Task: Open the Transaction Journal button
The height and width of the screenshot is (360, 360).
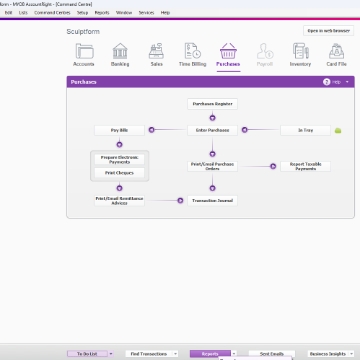Action: point(212,201)
